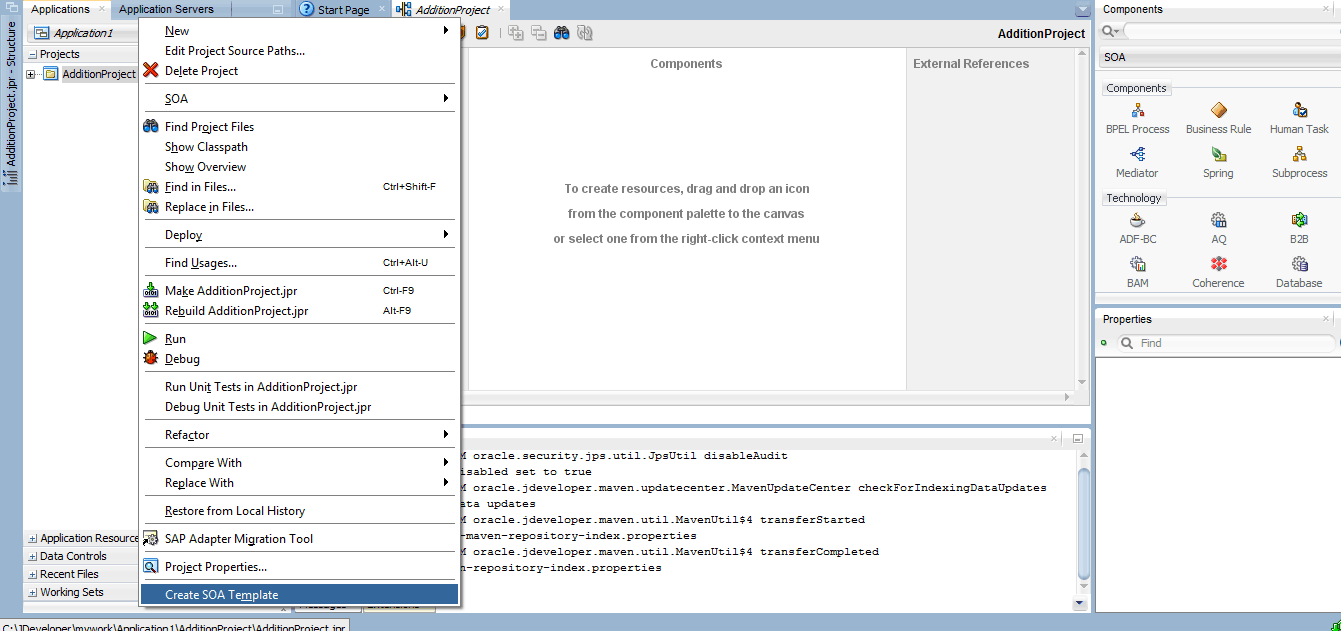
Task: Switch to the Start Page tab
Action: tap(343, 9)
